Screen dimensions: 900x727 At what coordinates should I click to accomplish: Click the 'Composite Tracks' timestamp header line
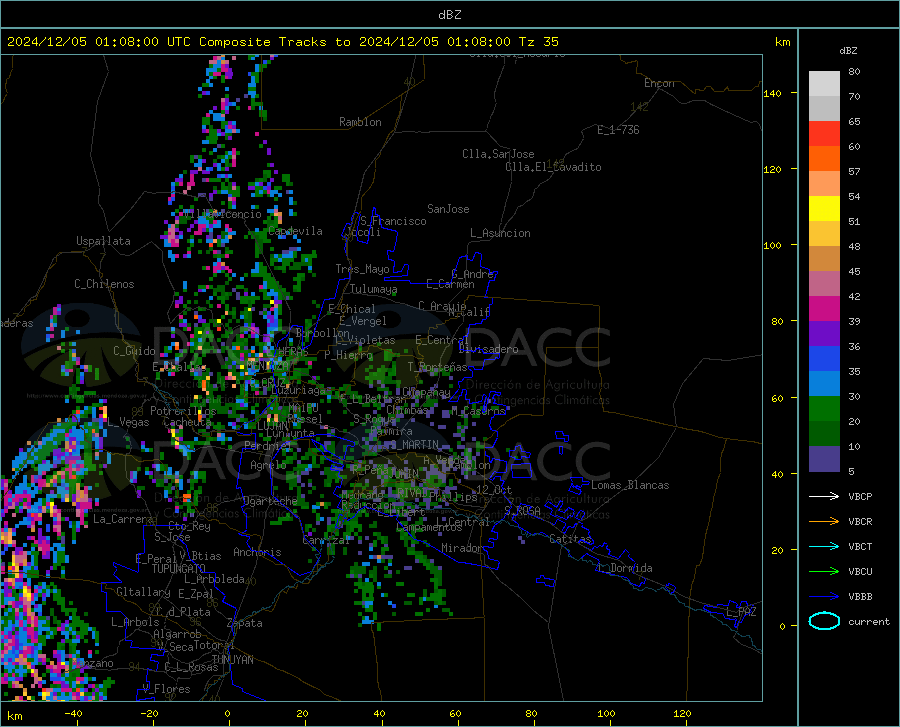click(x=282, y=42)
